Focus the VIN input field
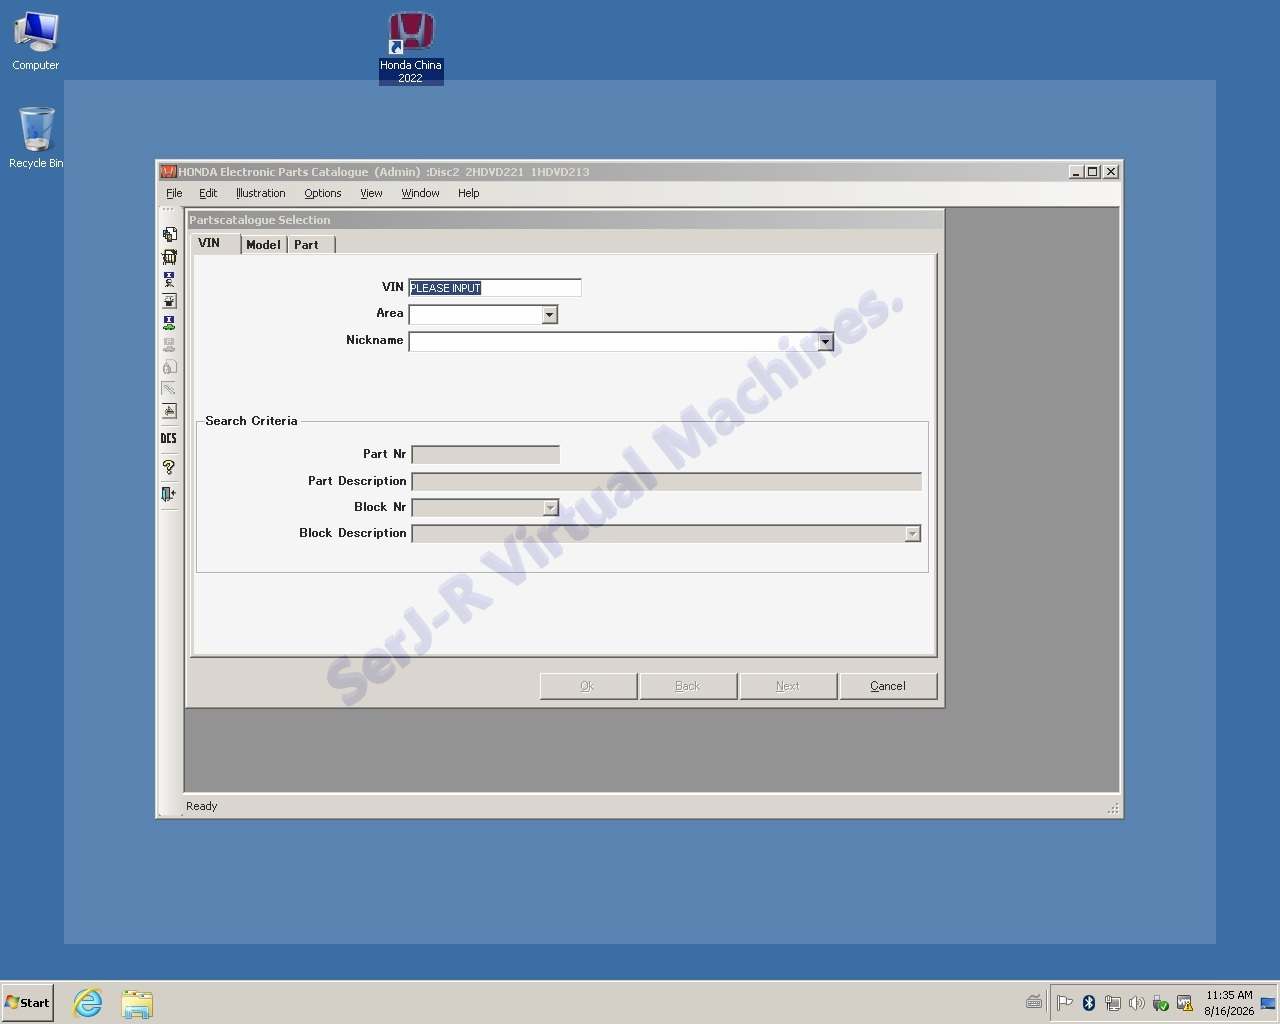This screenshot has width=1280, height=1024. (495, 288)
